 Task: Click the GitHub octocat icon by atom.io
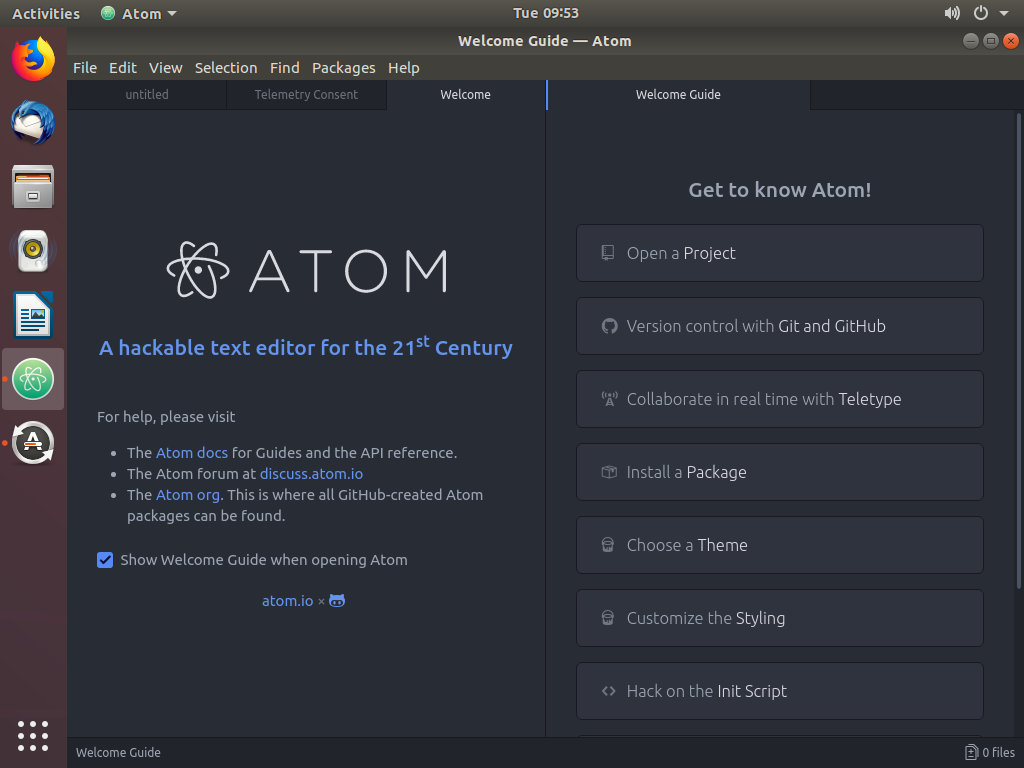(337, 601)
